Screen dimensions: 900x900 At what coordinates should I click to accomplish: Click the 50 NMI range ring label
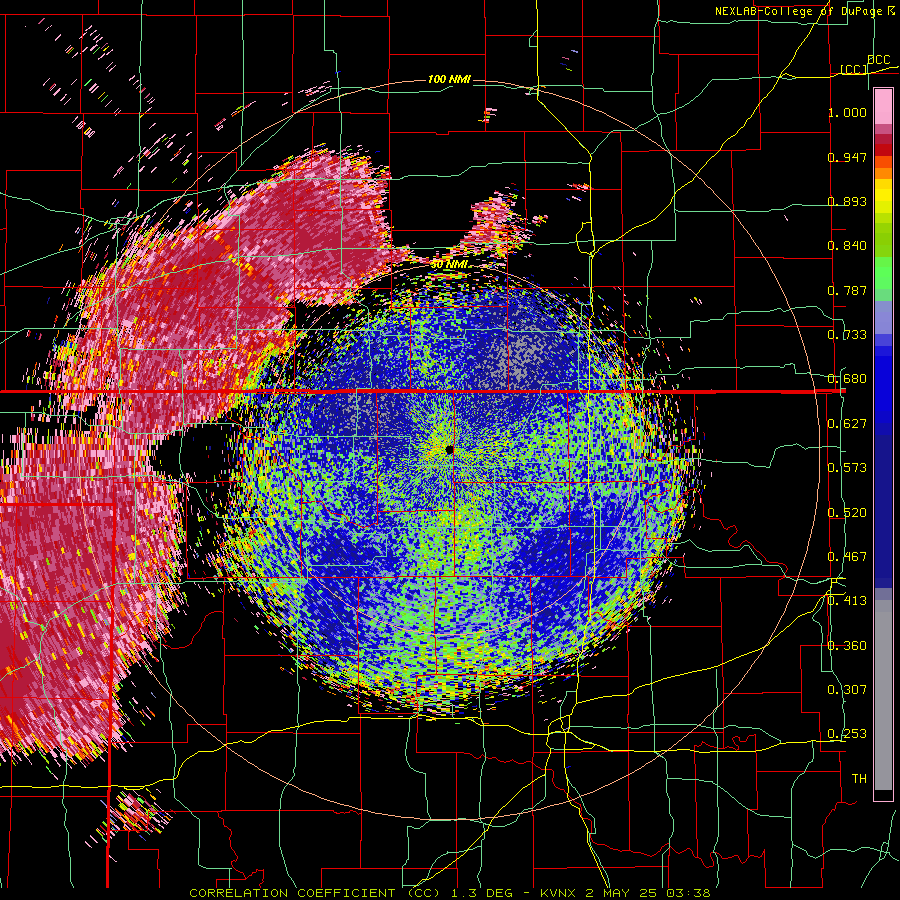point(449,264)
